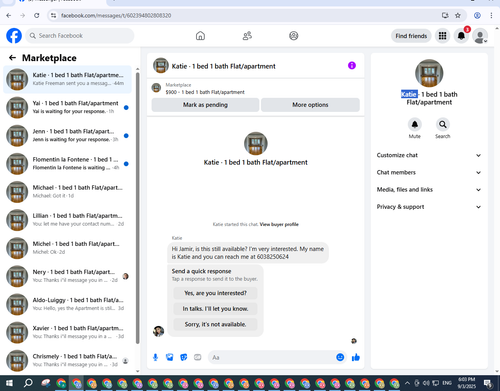Search in conversation magnifier icon
The width and height of the screenshot is (500, 391).
(x=443, y=124)
